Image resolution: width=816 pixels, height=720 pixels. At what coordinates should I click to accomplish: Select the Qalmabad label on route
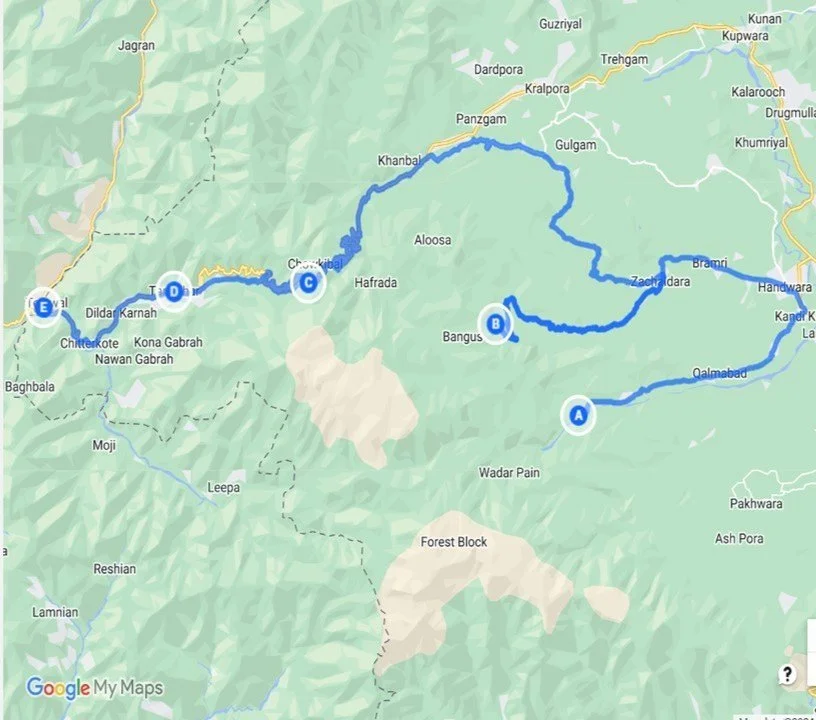720,373
